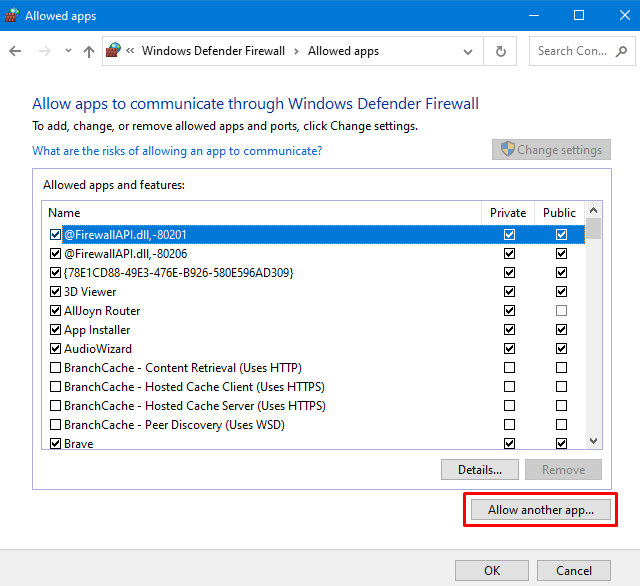Select Windows Defender Firewall breadcrumb
This screenshot has width=640, height=586.
pos(213,51)
